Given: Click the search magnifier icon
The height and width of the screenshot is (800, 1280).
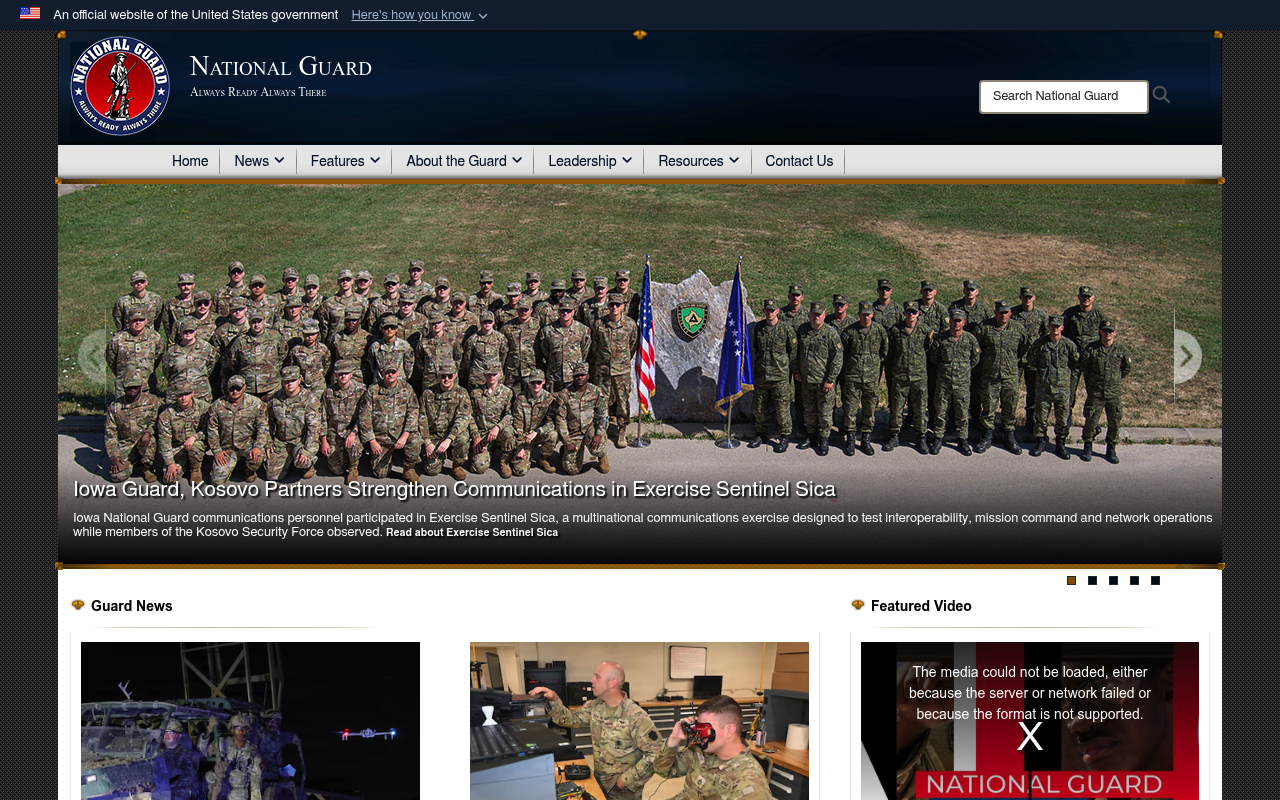Looking at the screenshot, I should (1161, 95).
